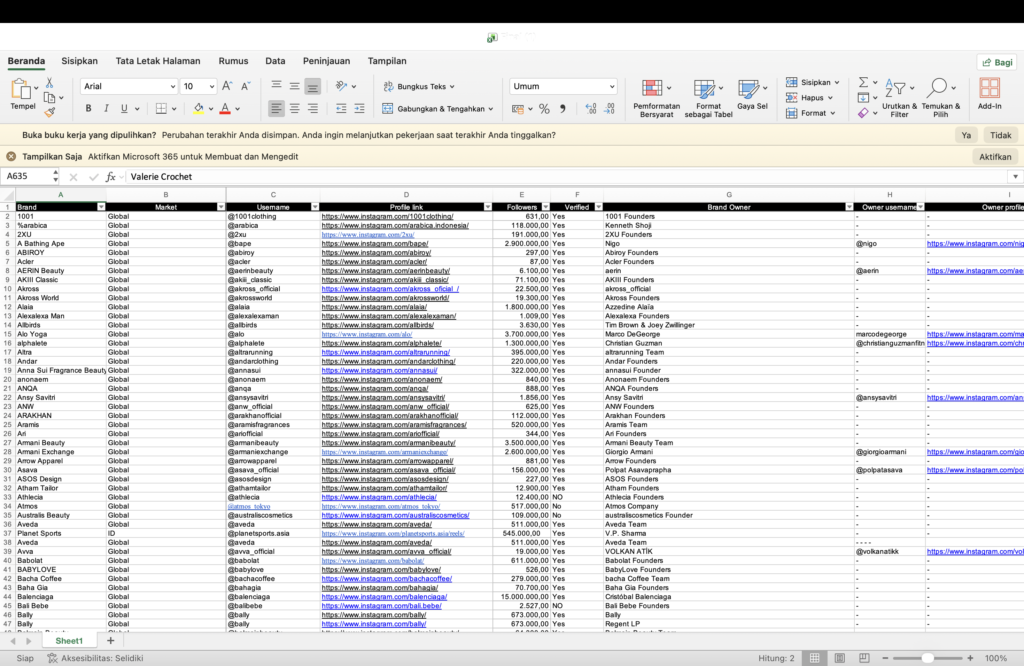Open Urutkan & Filter
The height and width of the screenshot is (666, 1024).
(899, 98)
